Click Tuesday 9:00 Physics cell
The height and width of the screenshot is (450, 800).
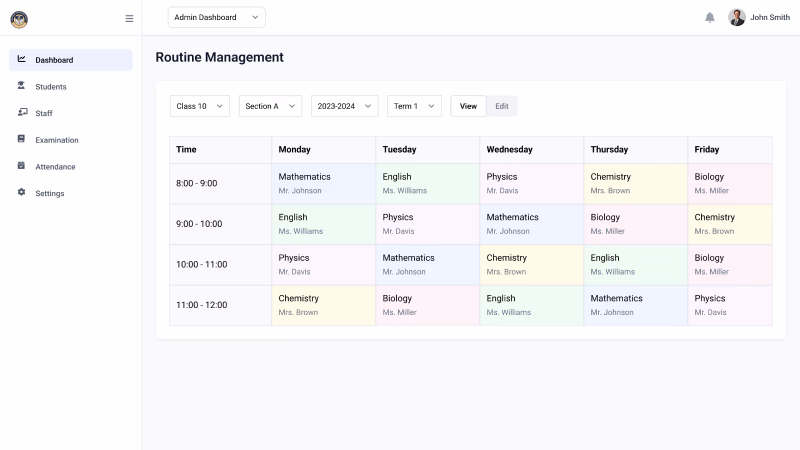[428, 224]
